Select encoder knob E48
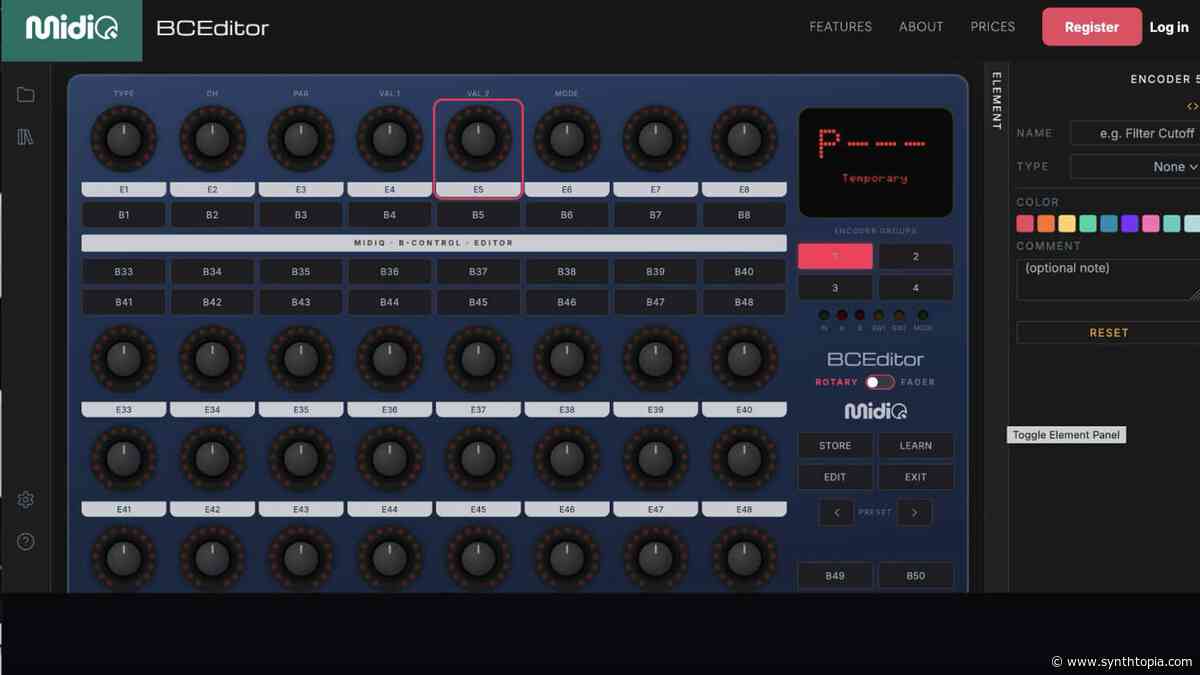The image size is (1200, 675). click(x=744, y=459)
